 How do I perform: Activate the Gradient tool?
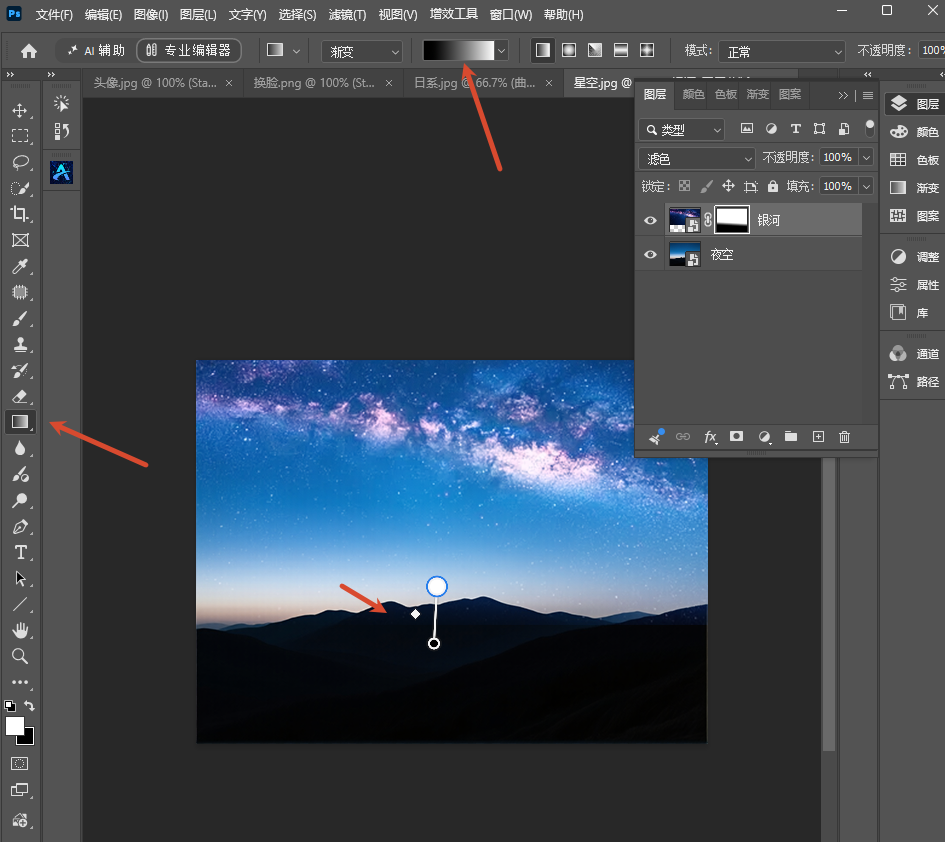(20, 422)
